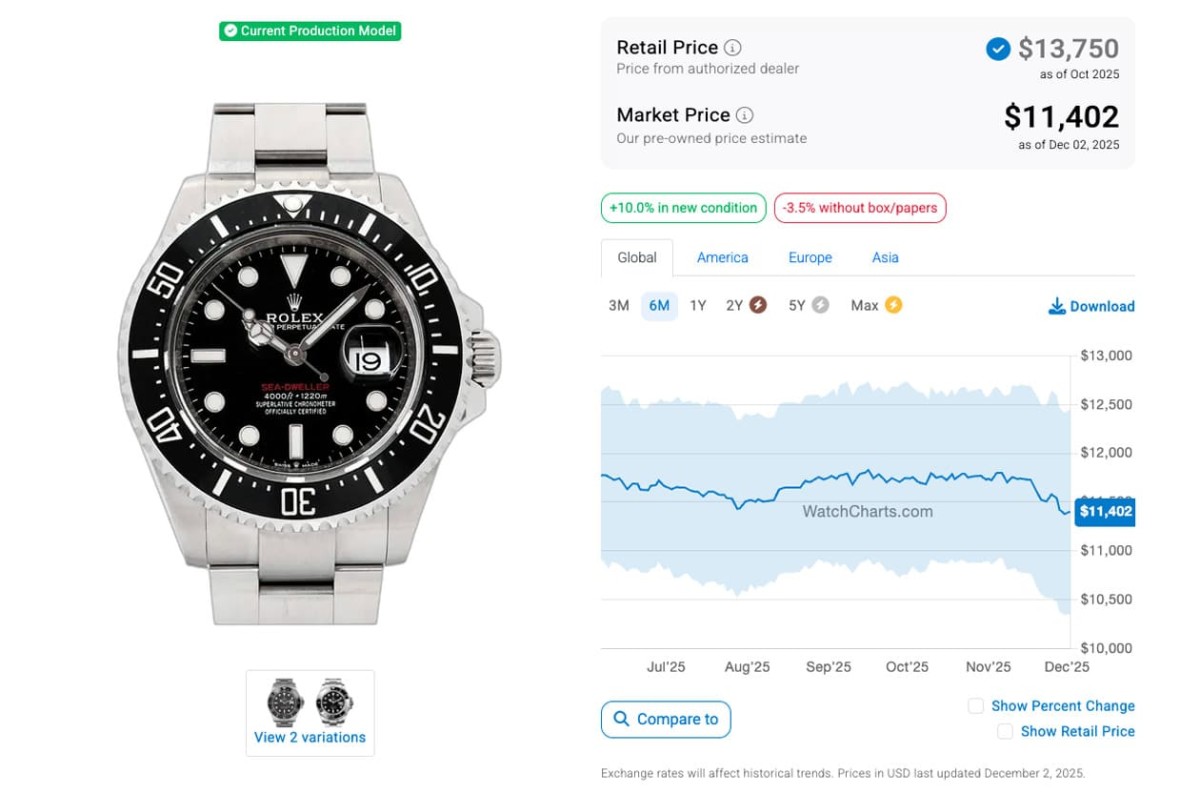Click the +10.0% in new condition badge
The width and height of the screenshot is (1200, 794).
[684, 208]
